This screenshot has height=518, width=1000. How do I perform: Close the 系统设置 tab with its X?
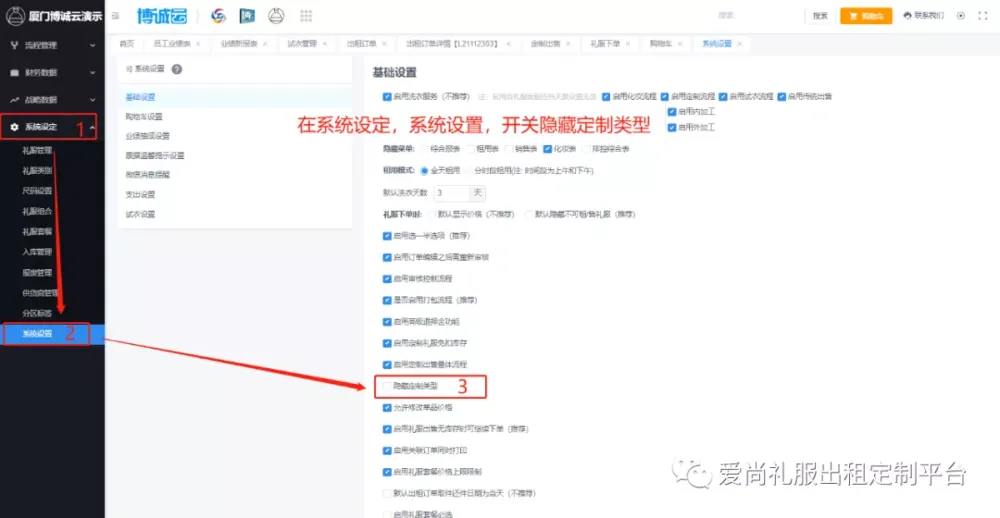741,45
